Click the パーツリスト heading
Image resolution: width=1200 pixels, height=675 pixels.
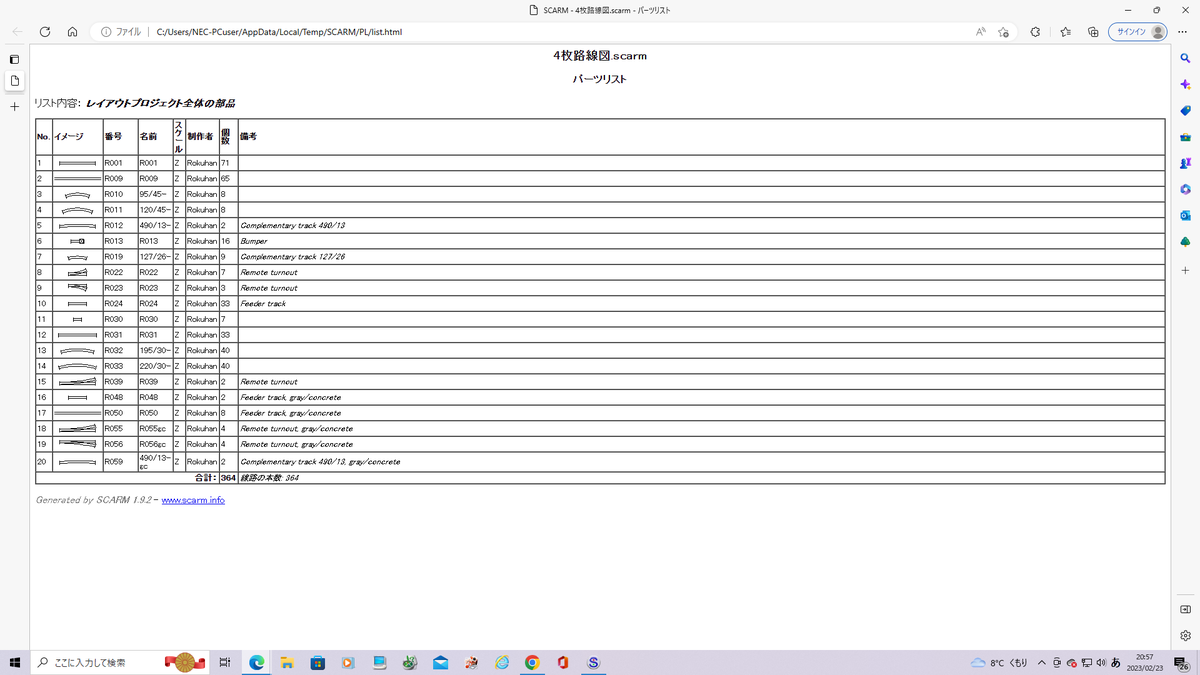(x=600, y=79)
